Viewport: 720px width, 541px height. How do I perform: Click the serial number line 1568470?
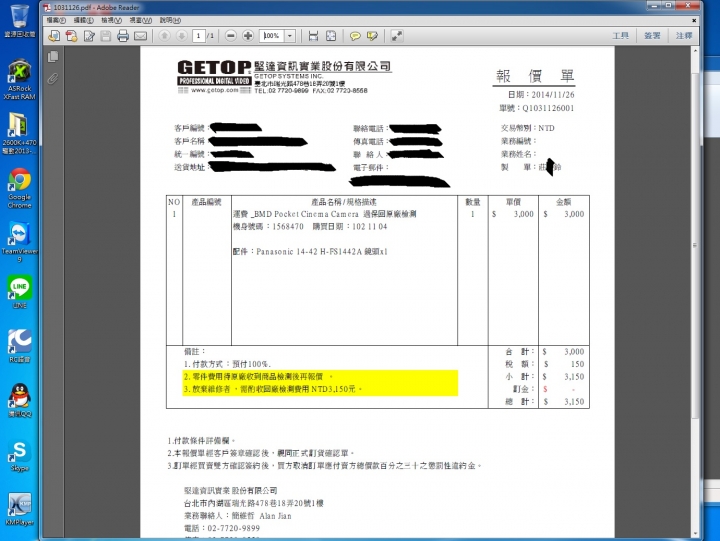(310, 226)
